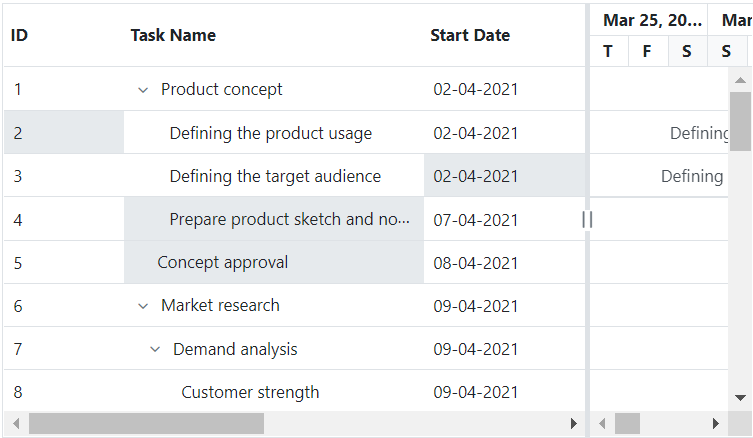Select the Mar 25 week timeline header
Image resolution: width=753 pixels, height=438 pixels.
click(651, 20)
